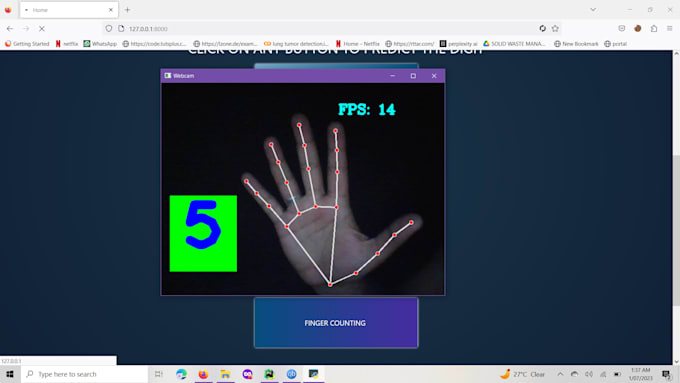
Task: Maximize the Webcam window
Action: tap(413, 76)
